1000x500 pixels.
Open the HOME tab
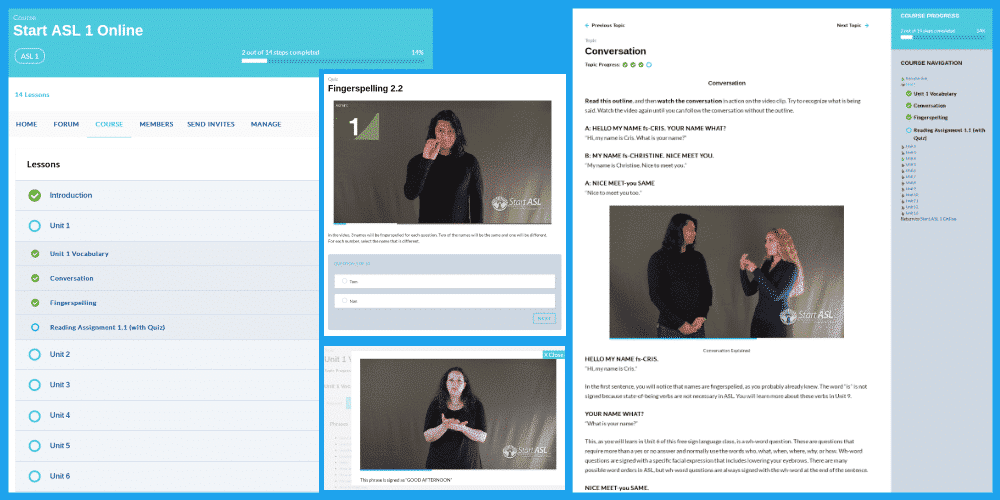(26, 124)
